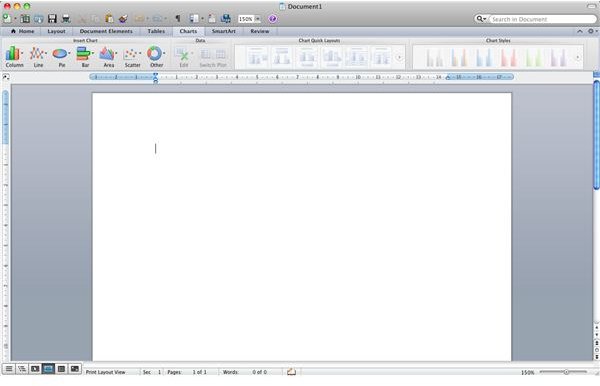Open the zoom percentage dropdown
The height and width of the screenshot is (386, 600).
tap(258, 19)
